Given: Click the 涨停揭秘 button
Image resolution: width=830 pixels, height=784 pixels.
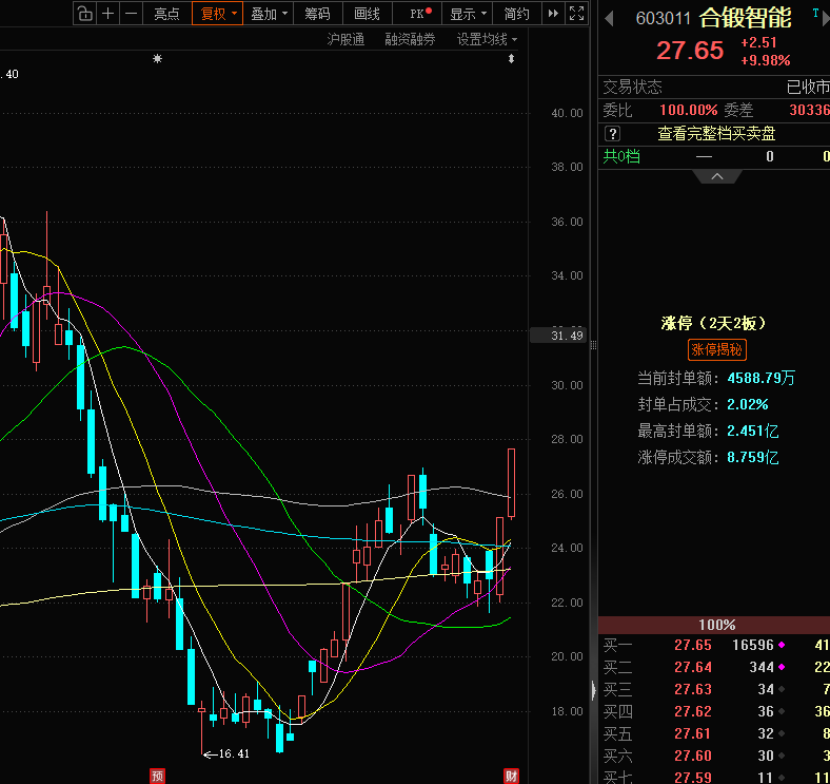Looking at the screenshot, I should tap(717, 349).
